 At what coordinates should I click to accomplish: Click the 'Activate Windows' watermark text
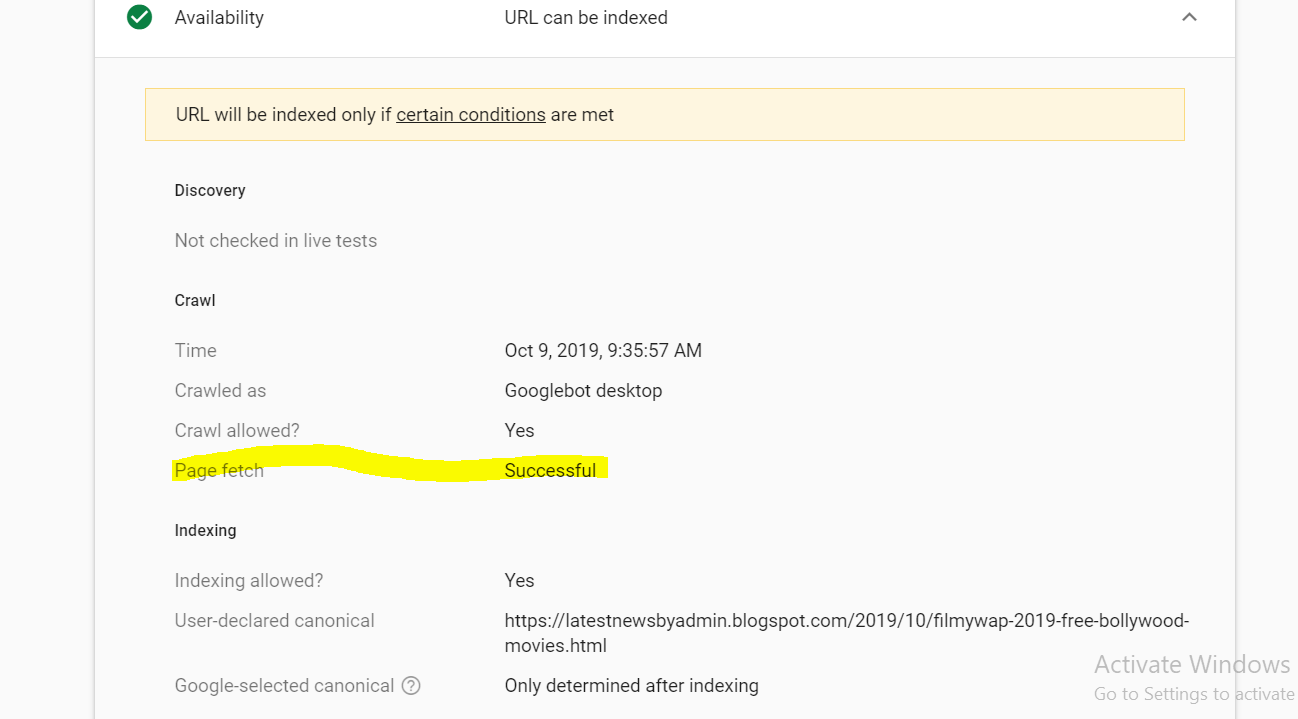point(1192,665)
